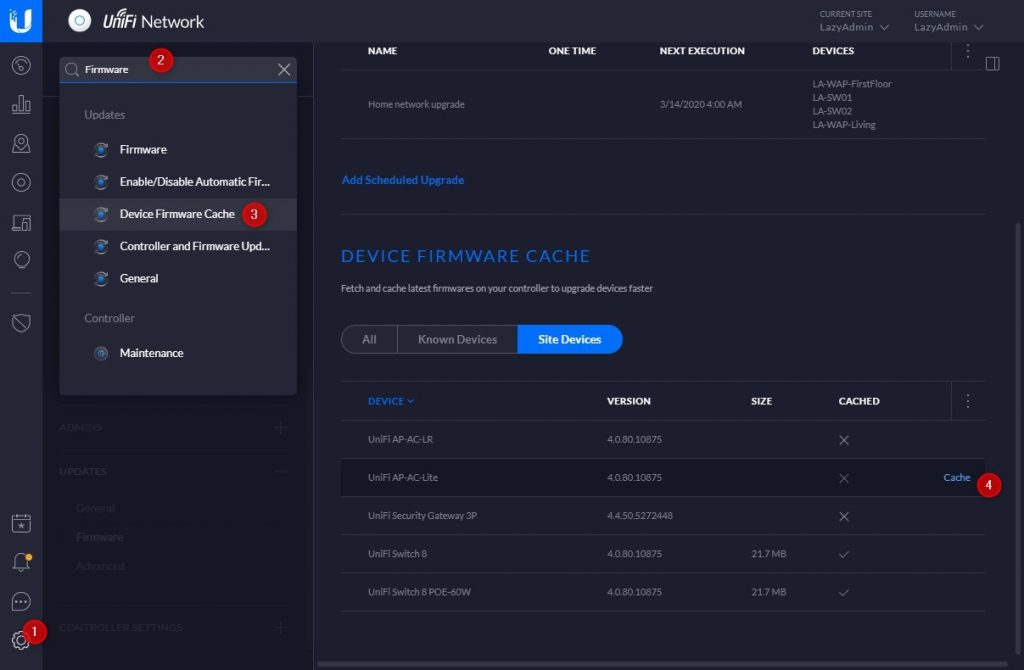Image resolution: width=1024 pixels, height=670 pixels.
Task: Switch to the All devices tab
Action: click(x=369, y=340)
